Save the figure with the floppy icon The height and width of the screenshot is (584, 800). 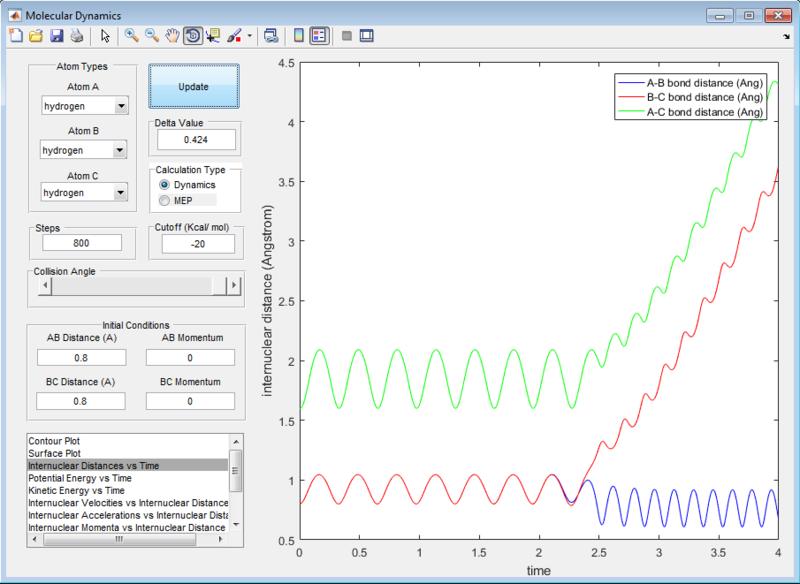click(x=56, y=36)
